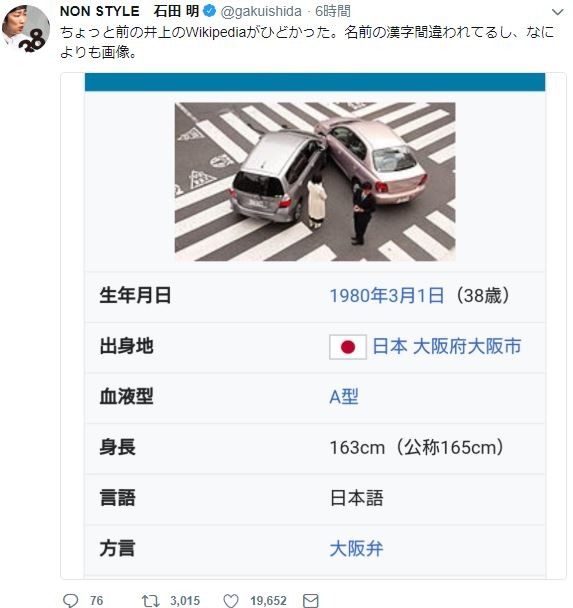
Task: Click the 19,652 likes count
Action: (x=268, y=601)
